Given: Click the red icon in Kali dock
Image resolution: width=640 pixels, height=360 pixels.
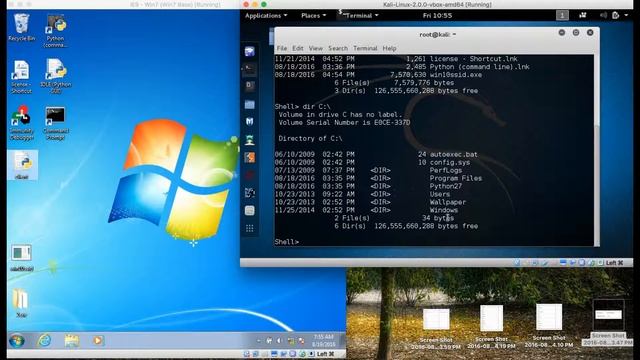Looking at the screenshot, I should [250, 175].
